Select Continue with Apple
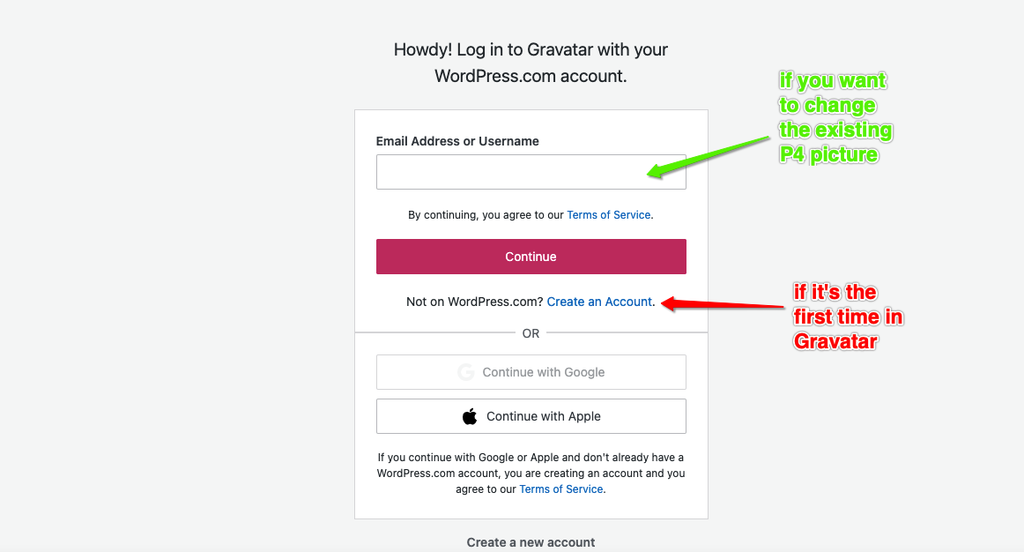The height and width of the screenshot is (552, 1024). tap(531, 416)
